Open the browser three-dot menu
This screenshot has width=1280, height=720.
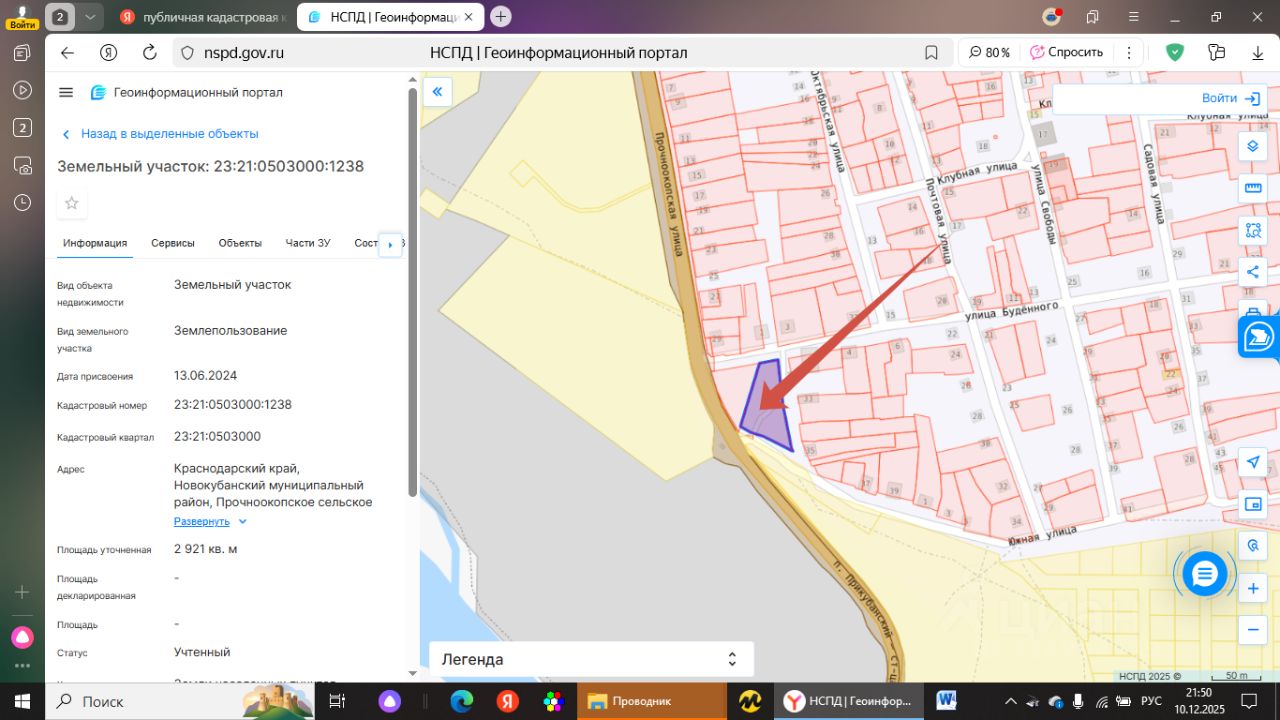click(x=1129, y=52)
